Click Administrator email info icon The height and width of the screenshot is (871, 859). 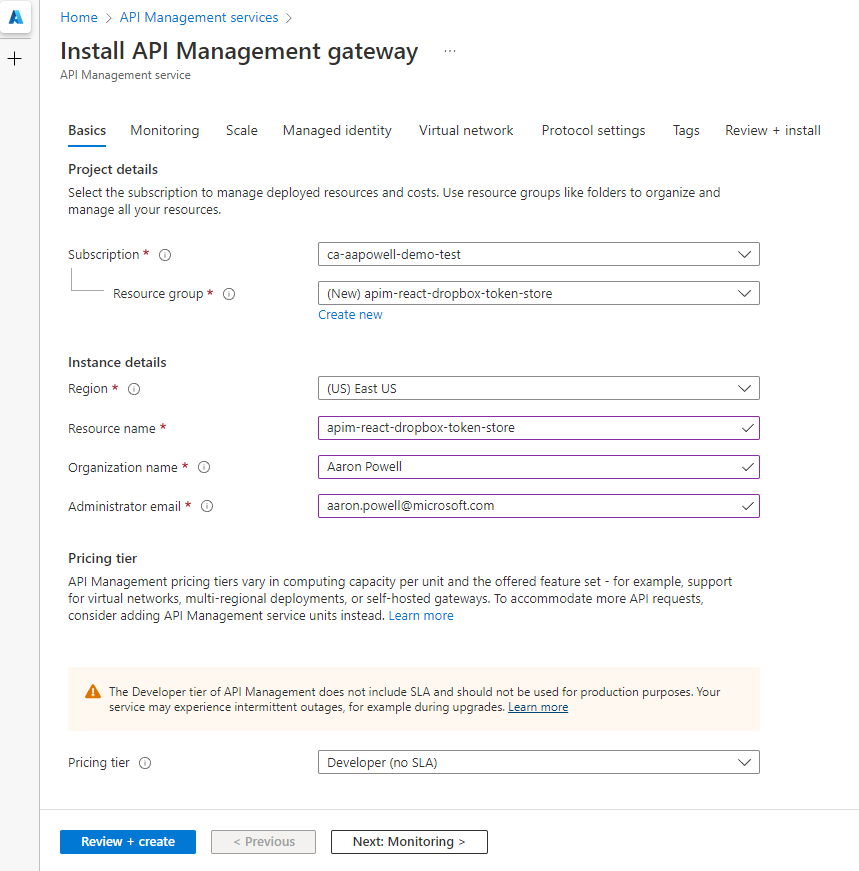(207, 506)
